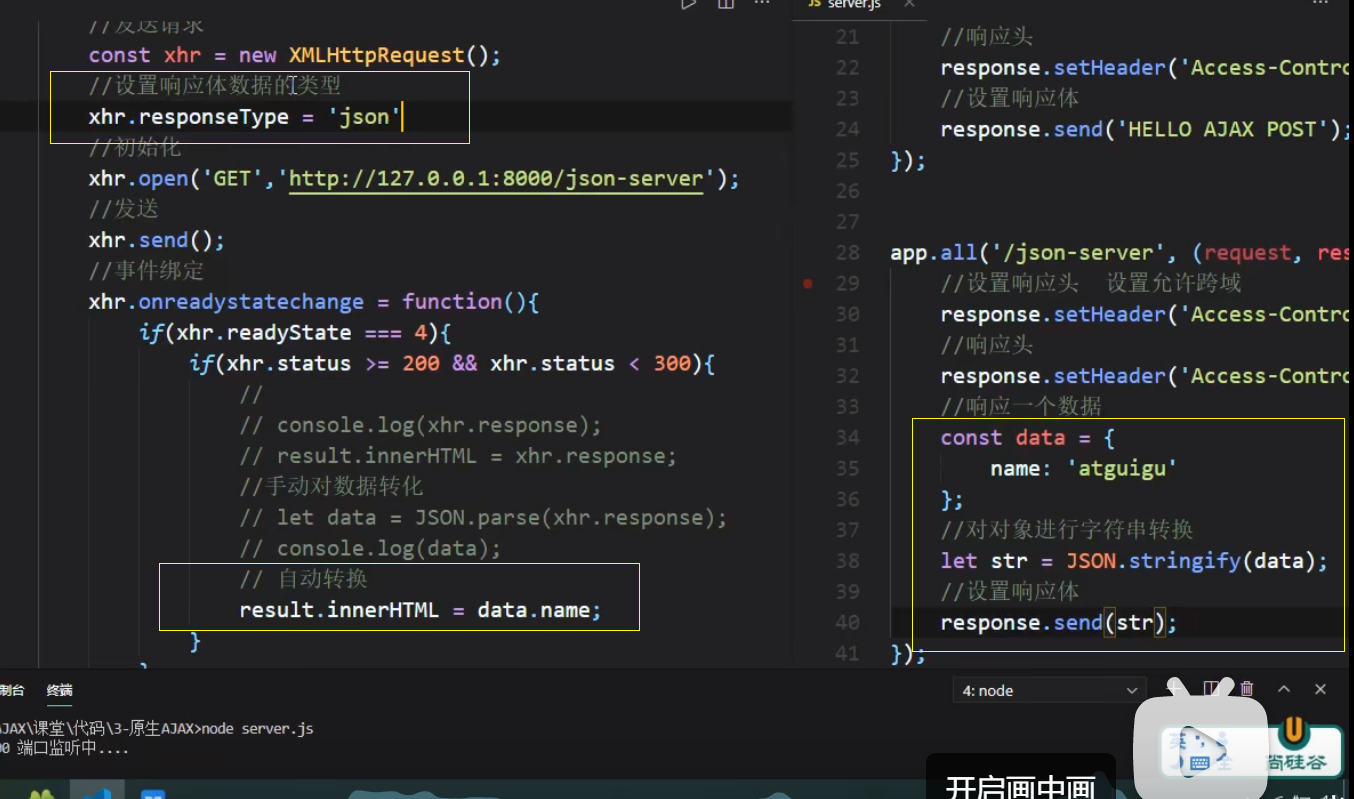The height and width of the screenshot is (799, 1354).
Task: Click the //设置响应头 设置允许跨域 comment
Action: (x=1091, y=283)
